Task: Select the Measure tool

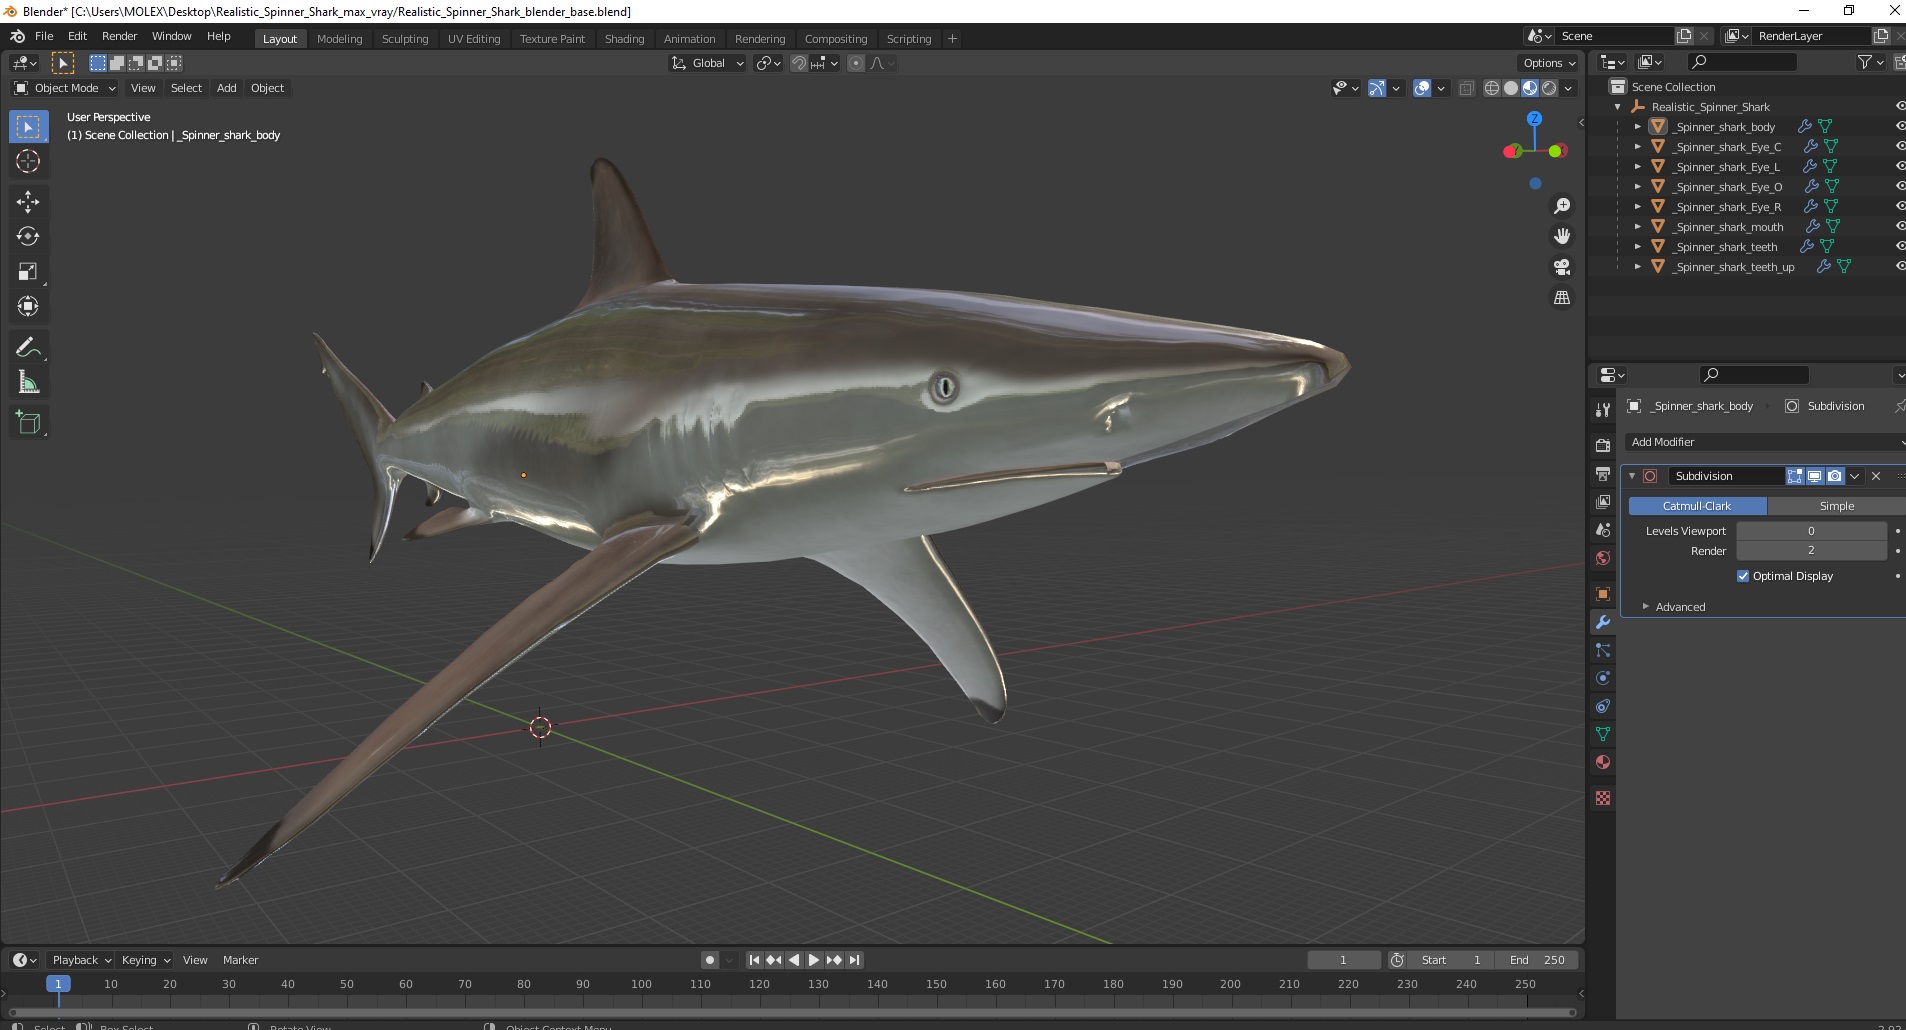Action: [x=28, y=383]
